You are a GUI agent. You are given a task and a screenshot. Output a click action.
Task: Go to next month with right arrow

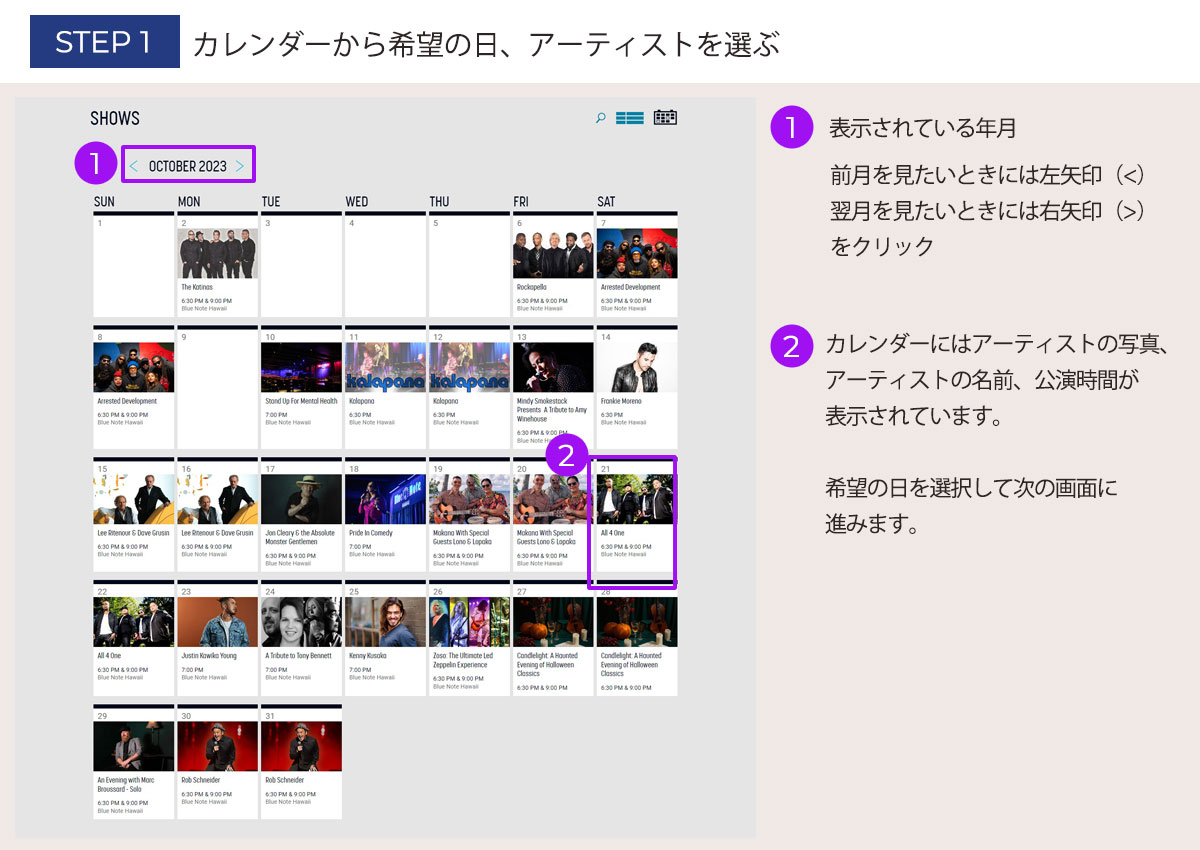[240, 166]
